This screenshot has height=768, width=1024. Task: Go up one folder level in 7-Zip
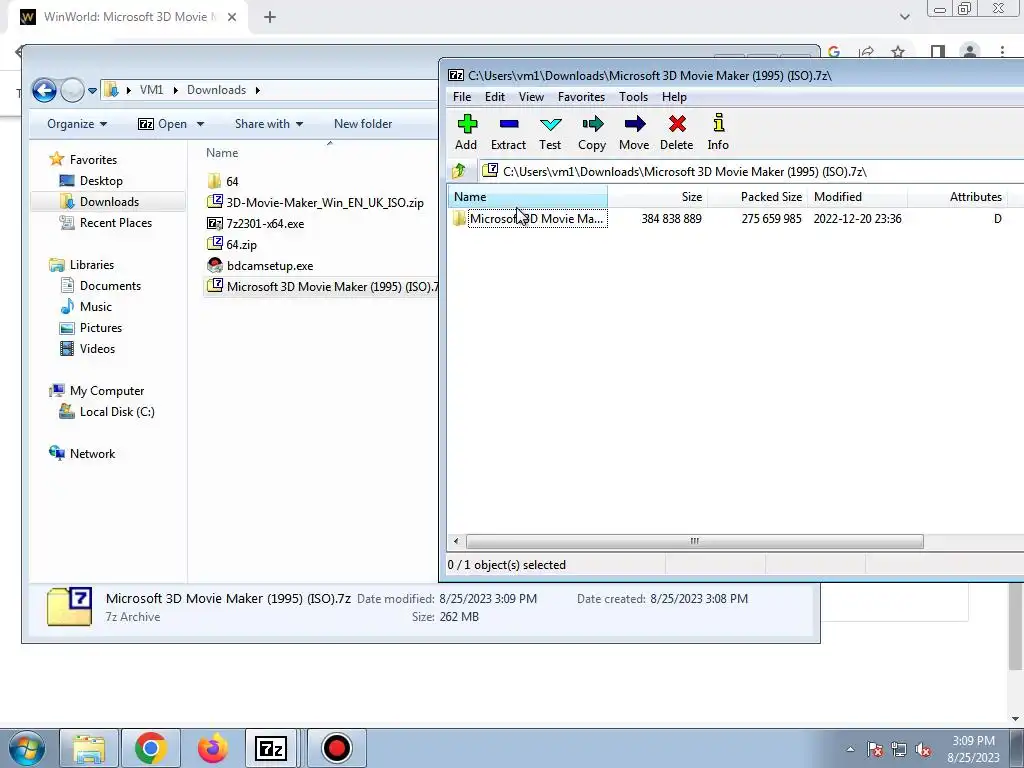(x=459, y=171)
